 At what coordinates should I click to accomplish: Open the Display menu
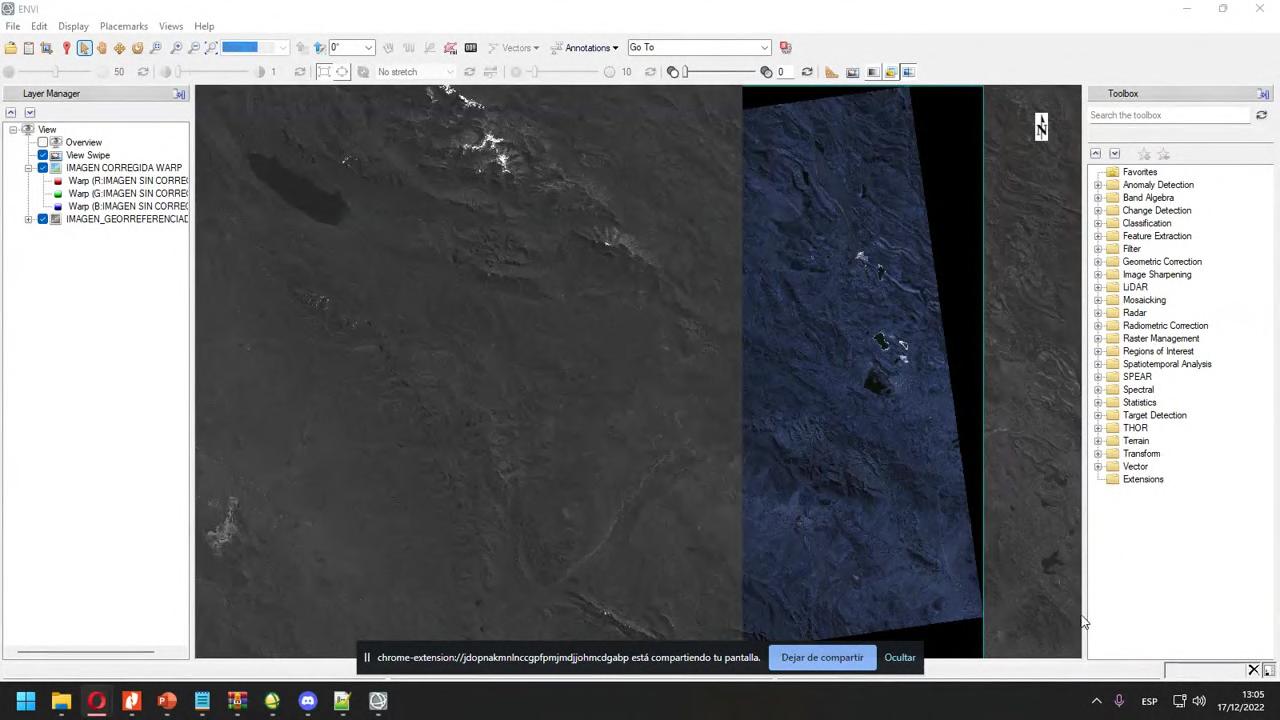pyautogui.click(x=73, y=26)
